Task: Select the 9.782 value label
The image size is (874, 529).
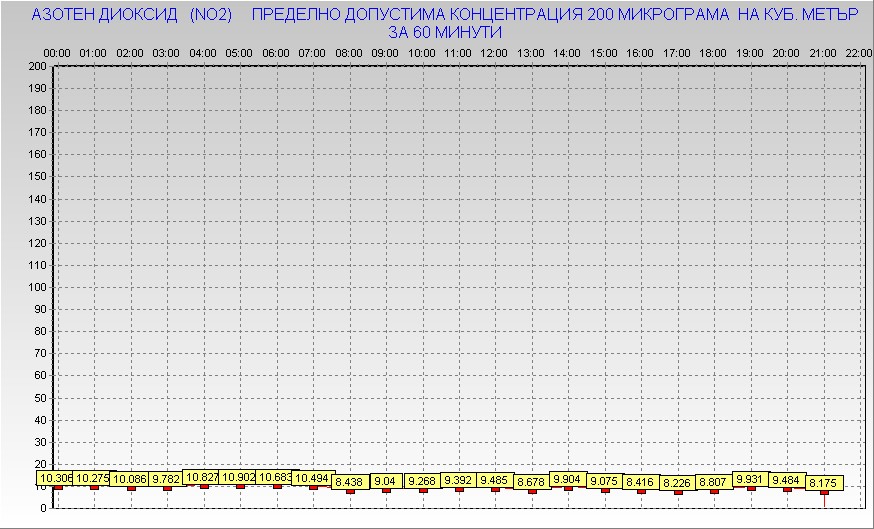Action: tap(166, 479)
